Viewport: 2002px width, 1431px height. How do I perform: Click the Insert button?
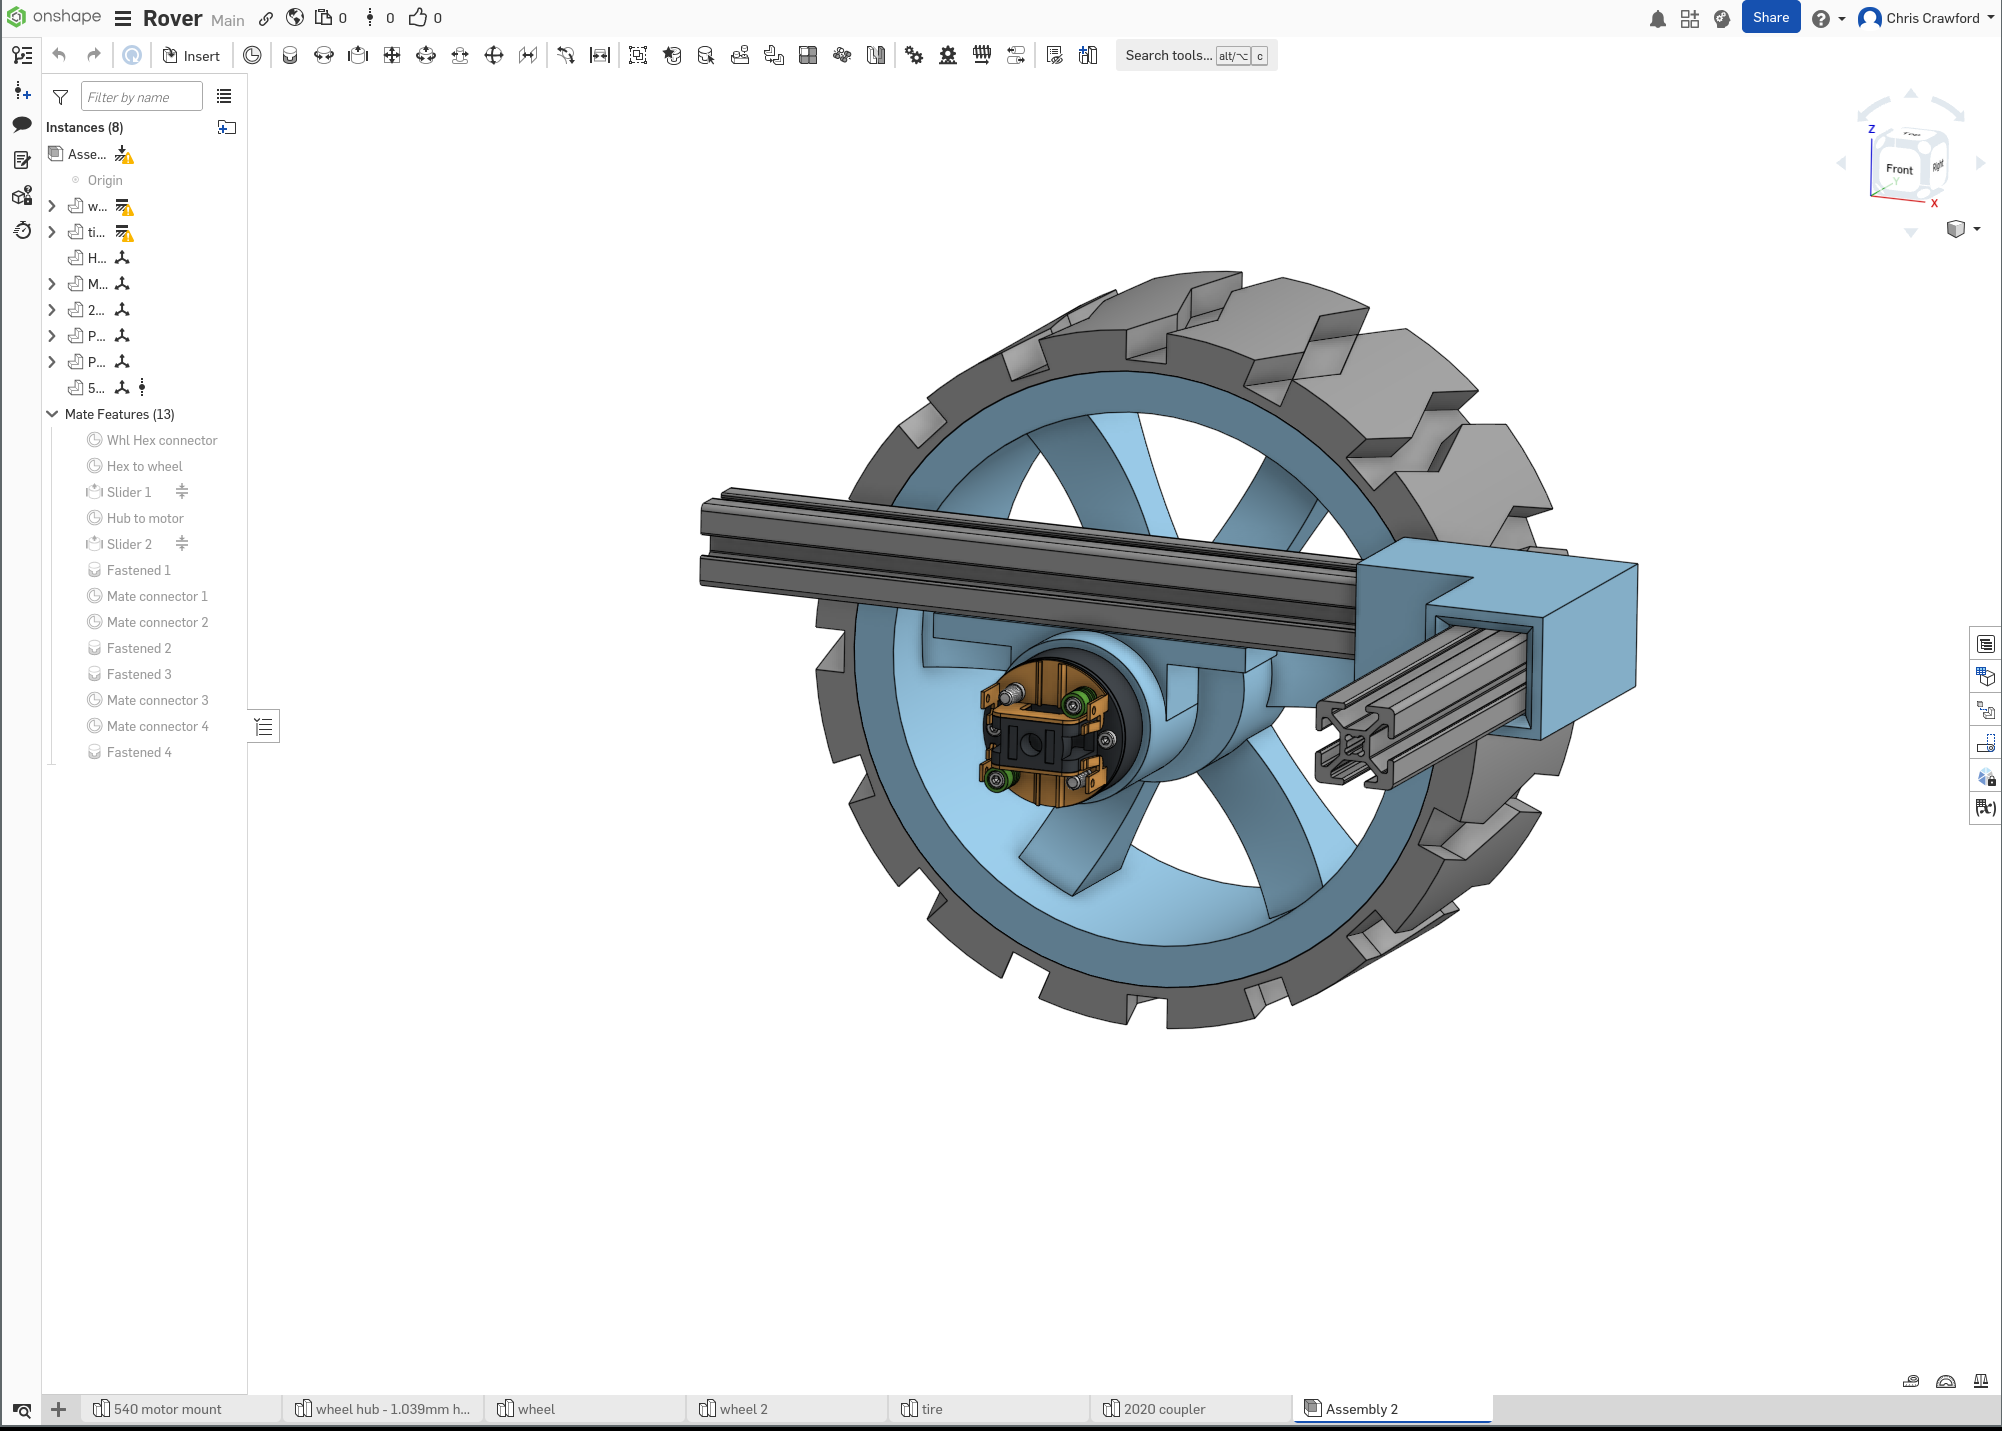point(191,56)
